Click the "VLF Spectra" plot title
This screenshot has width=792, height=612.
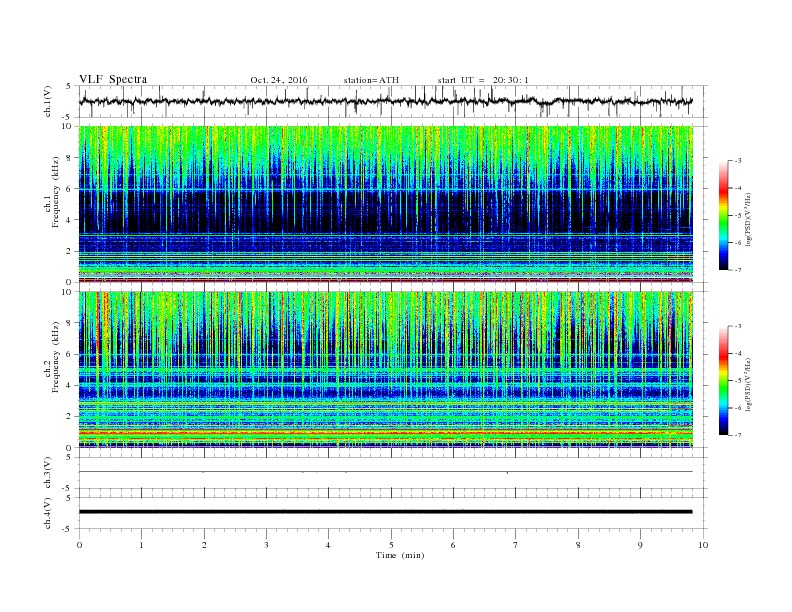[113, 79]
